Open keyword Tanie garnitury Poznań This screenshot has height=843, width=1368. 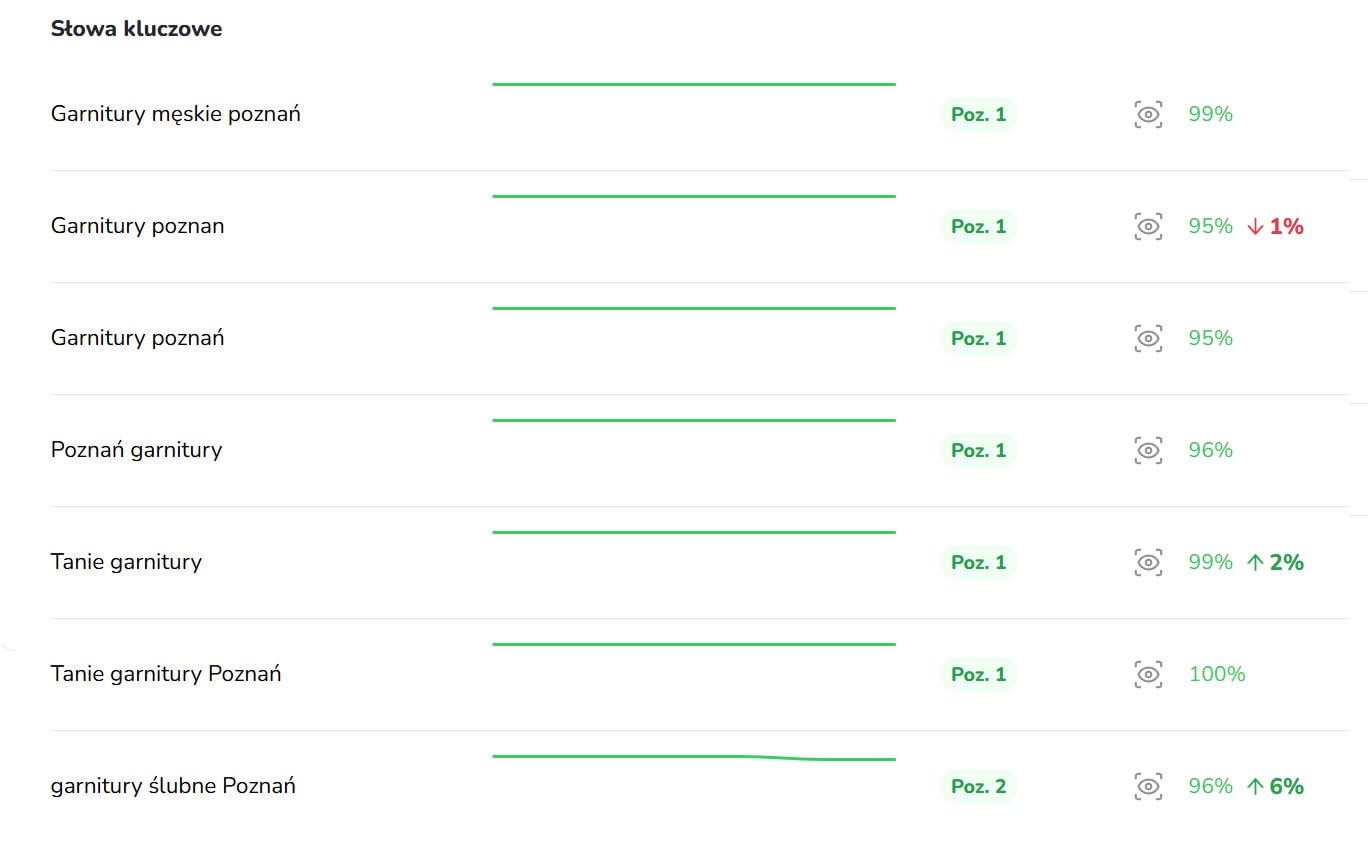tap(166, 675)
